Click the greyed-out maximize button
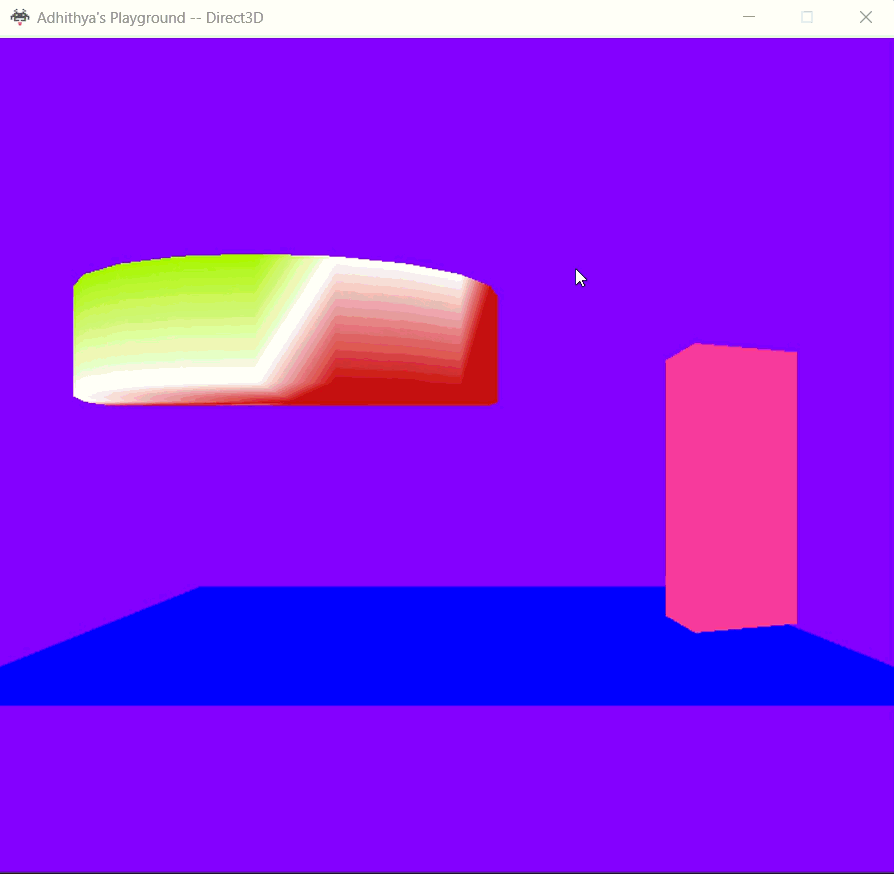The width and height of the screenshot is (894, 874). 807,17
